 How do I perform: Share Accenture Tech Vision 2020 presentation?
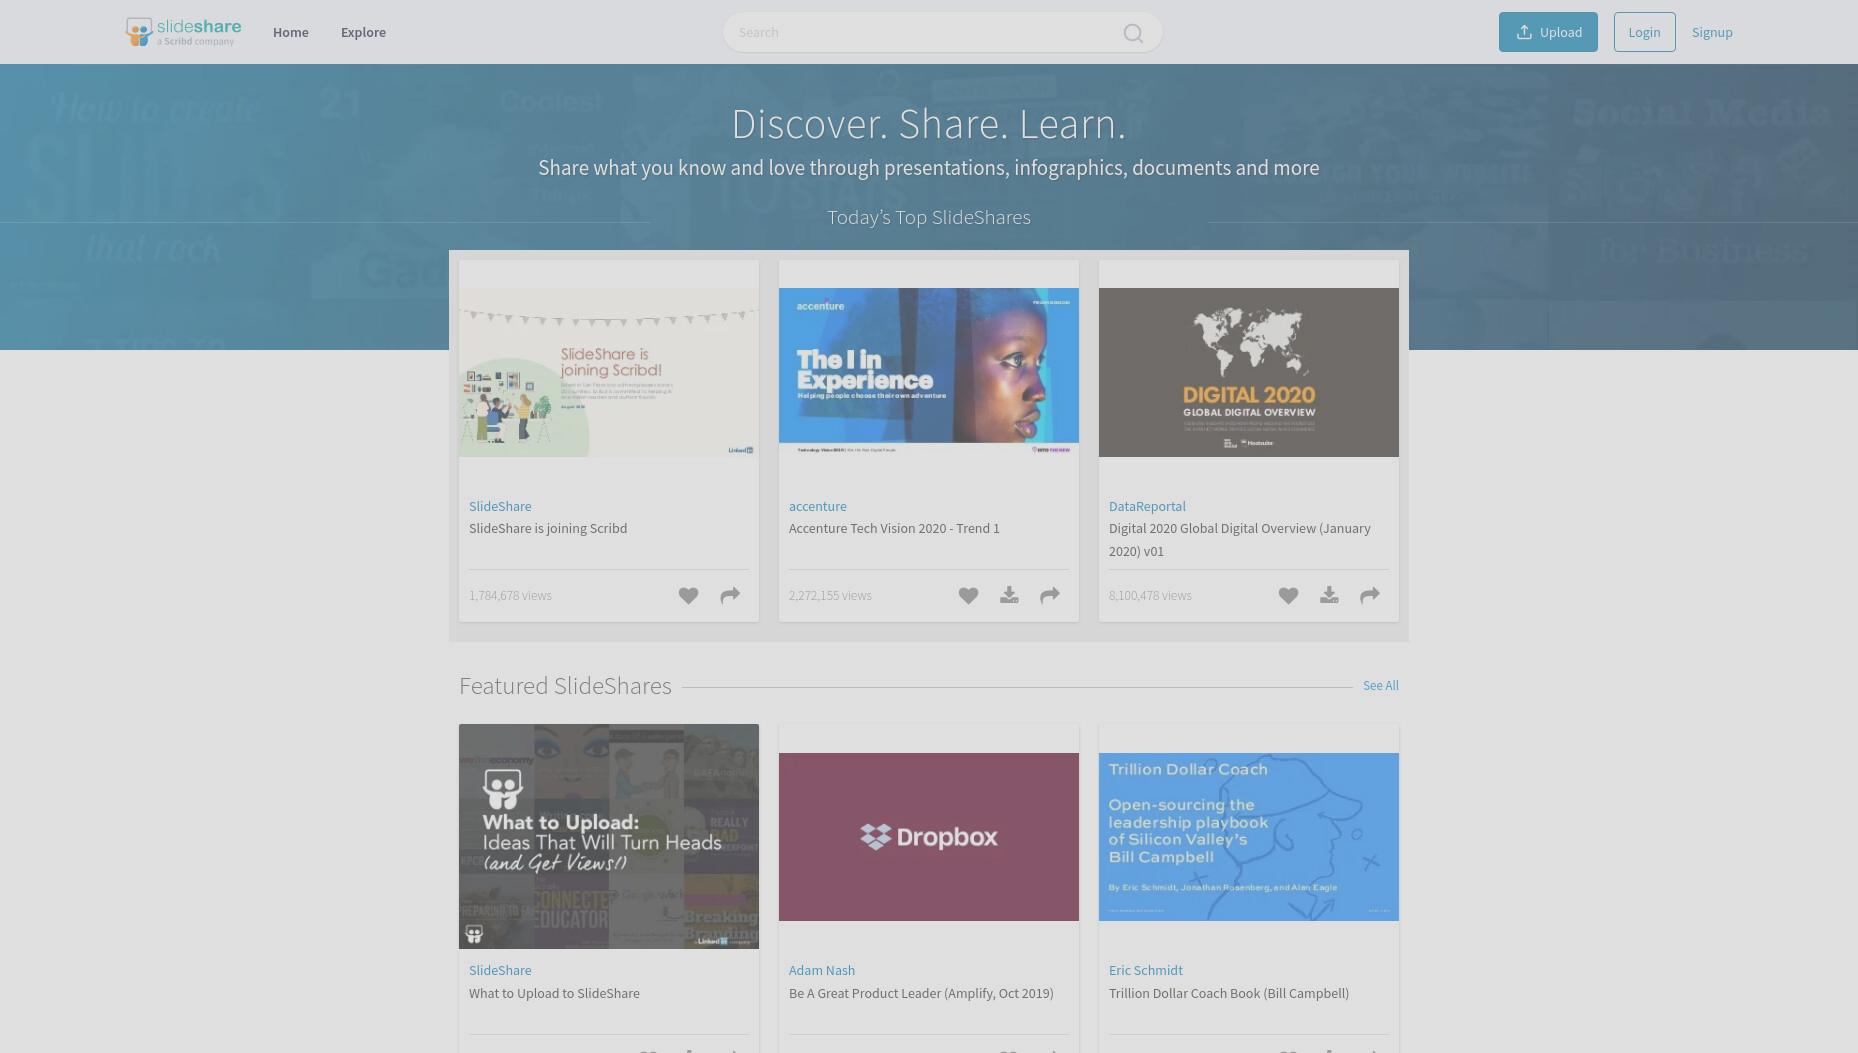[1050, 595]
